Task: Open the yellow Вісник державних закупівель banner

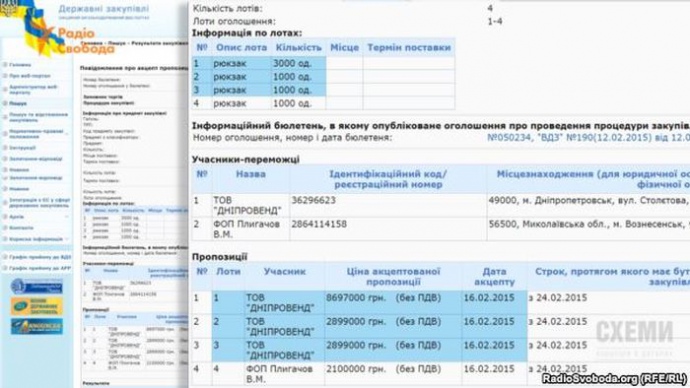Action: tap(37, 306)
